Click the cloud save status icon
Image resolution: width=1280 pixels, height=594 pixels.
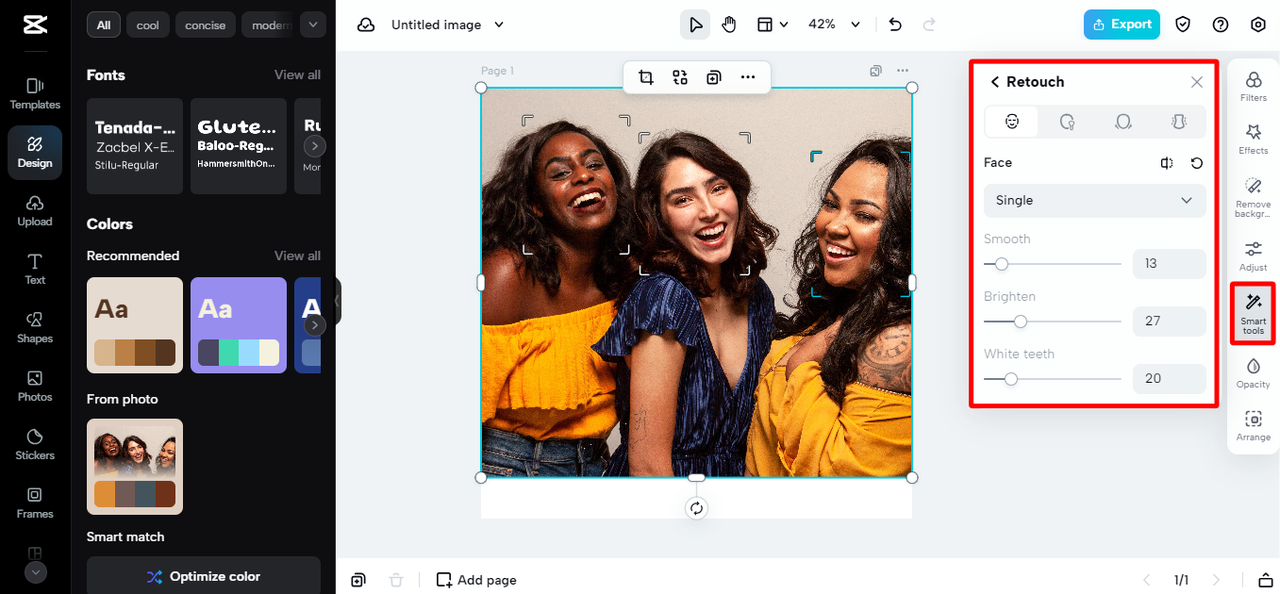[x=366, y=25]
